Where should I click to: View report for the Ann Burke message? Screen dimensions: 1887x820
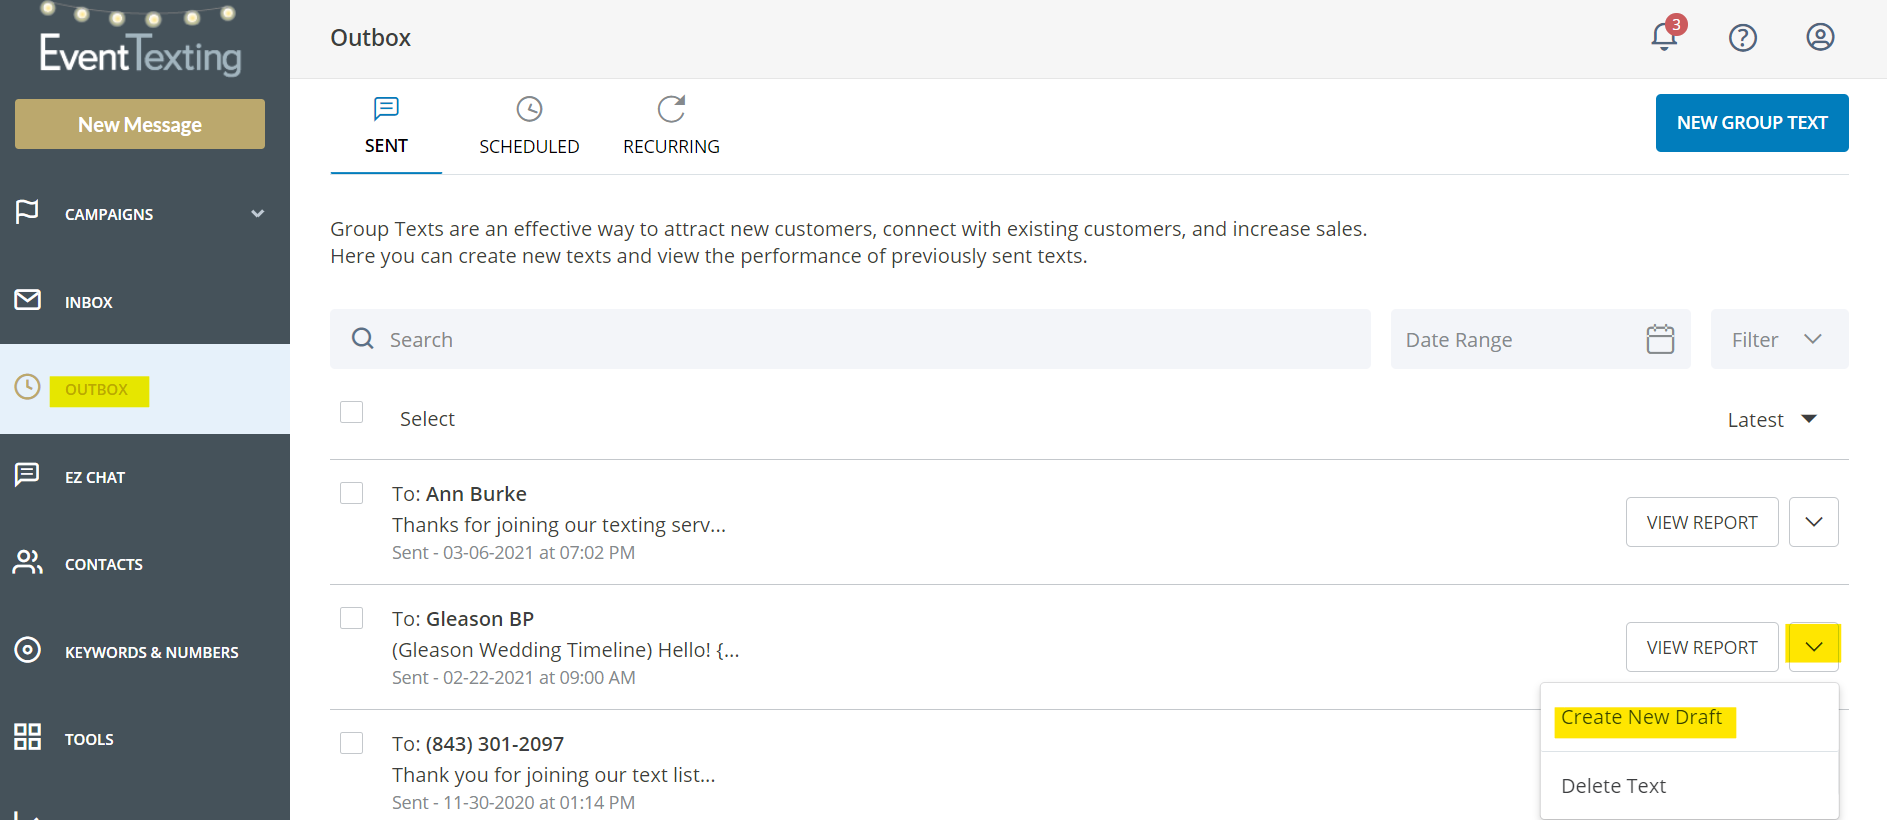(1702, 522)
